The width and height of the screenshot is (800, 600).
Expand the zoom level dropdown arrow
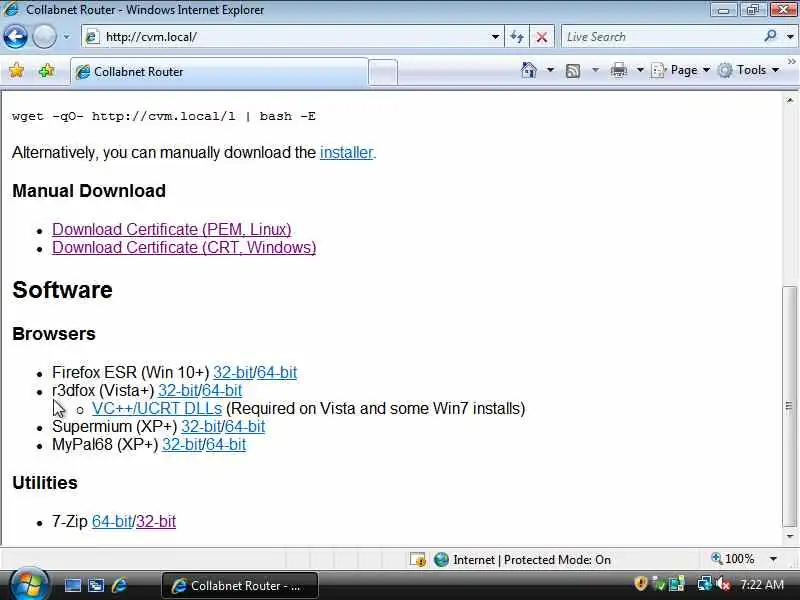click(773, 559)
